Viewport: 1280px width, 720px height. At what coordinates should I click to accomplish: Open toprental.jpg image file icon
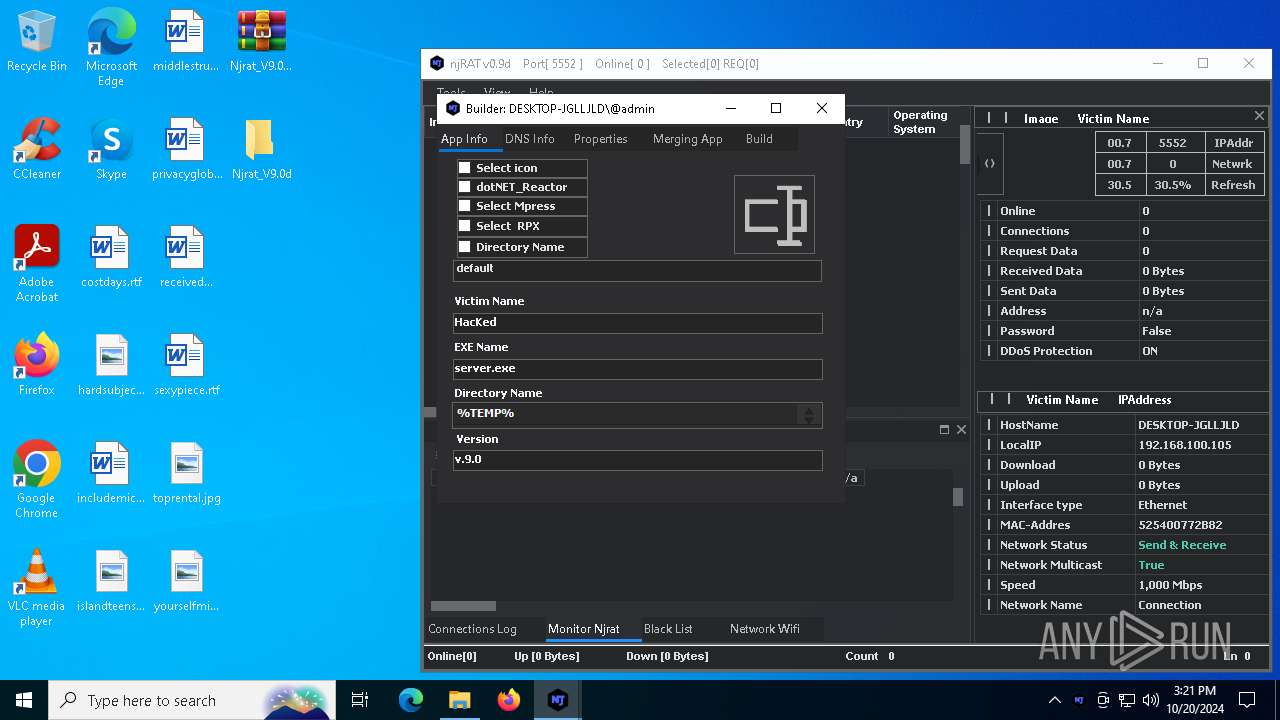[186, 473]
